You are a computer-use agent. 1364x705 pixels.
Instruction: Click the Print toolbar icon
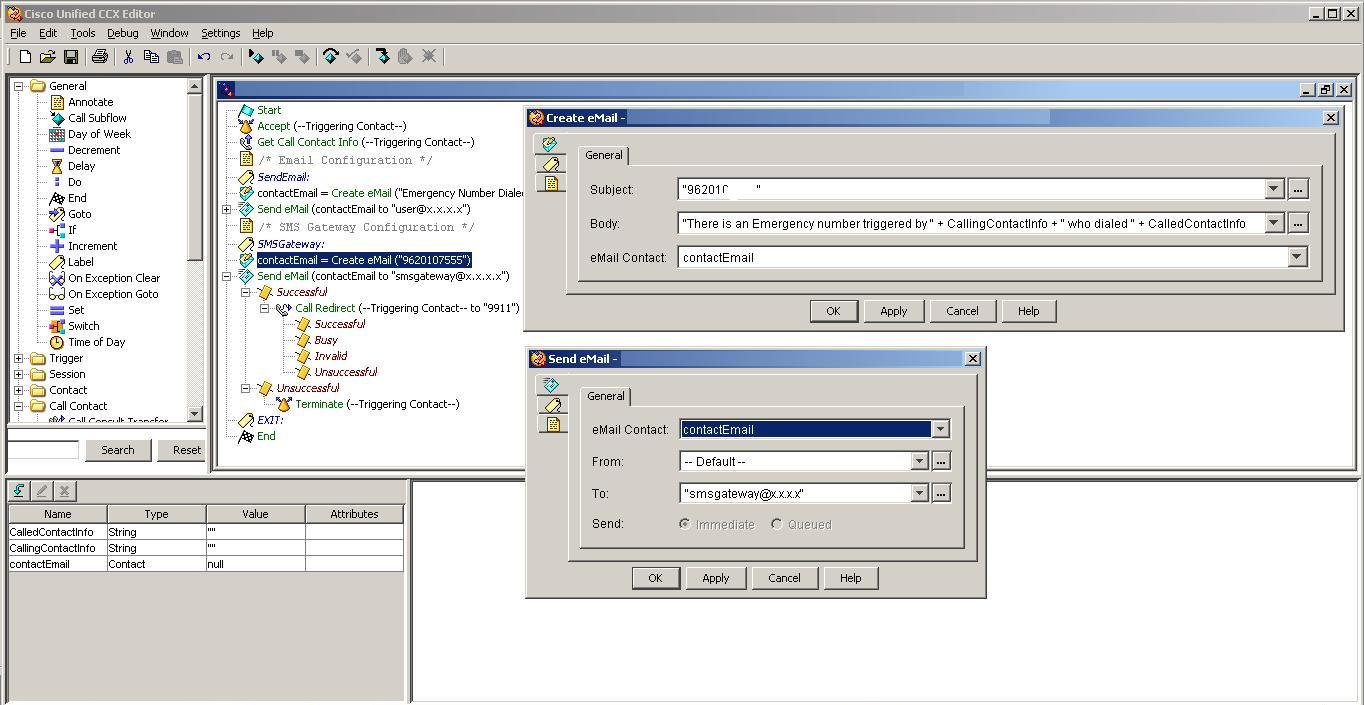coord(99,57)
